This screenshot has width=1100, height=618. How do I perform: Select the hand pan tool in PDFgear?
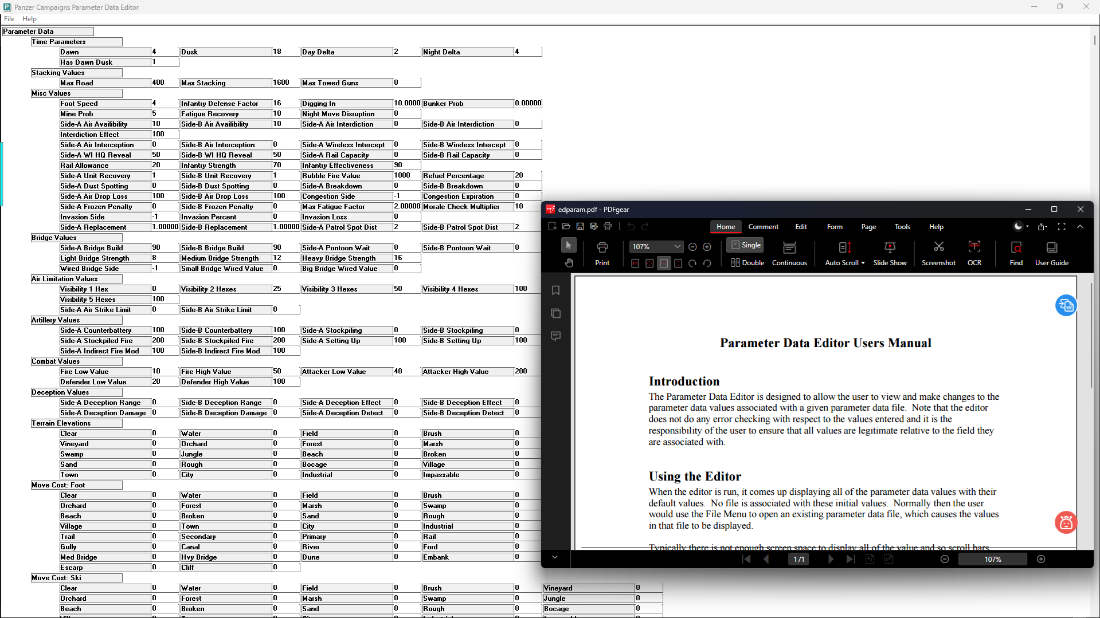[568, 263]
